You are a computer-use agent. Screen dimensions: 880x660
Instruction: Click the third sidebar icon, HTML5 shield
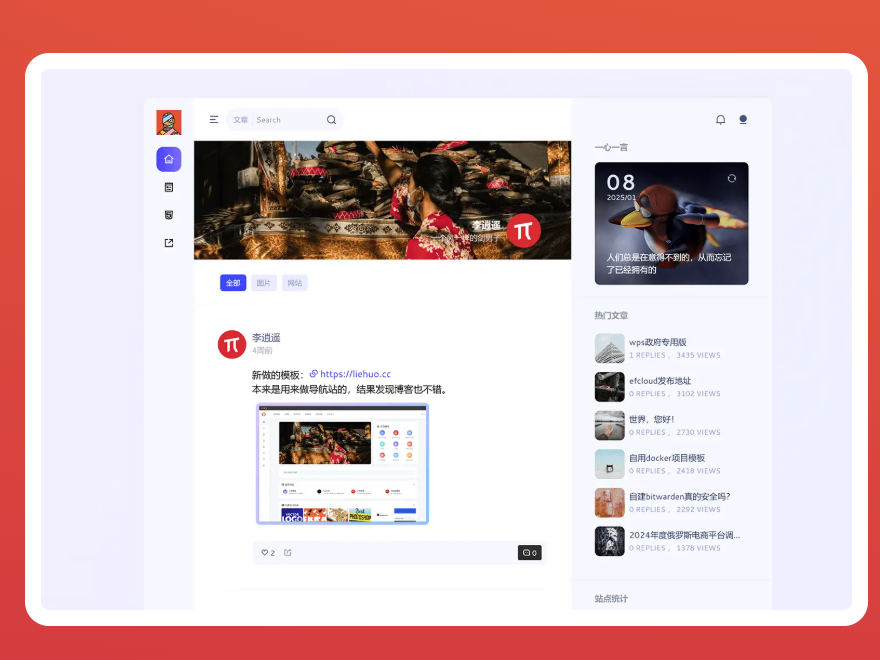[168, 215]
